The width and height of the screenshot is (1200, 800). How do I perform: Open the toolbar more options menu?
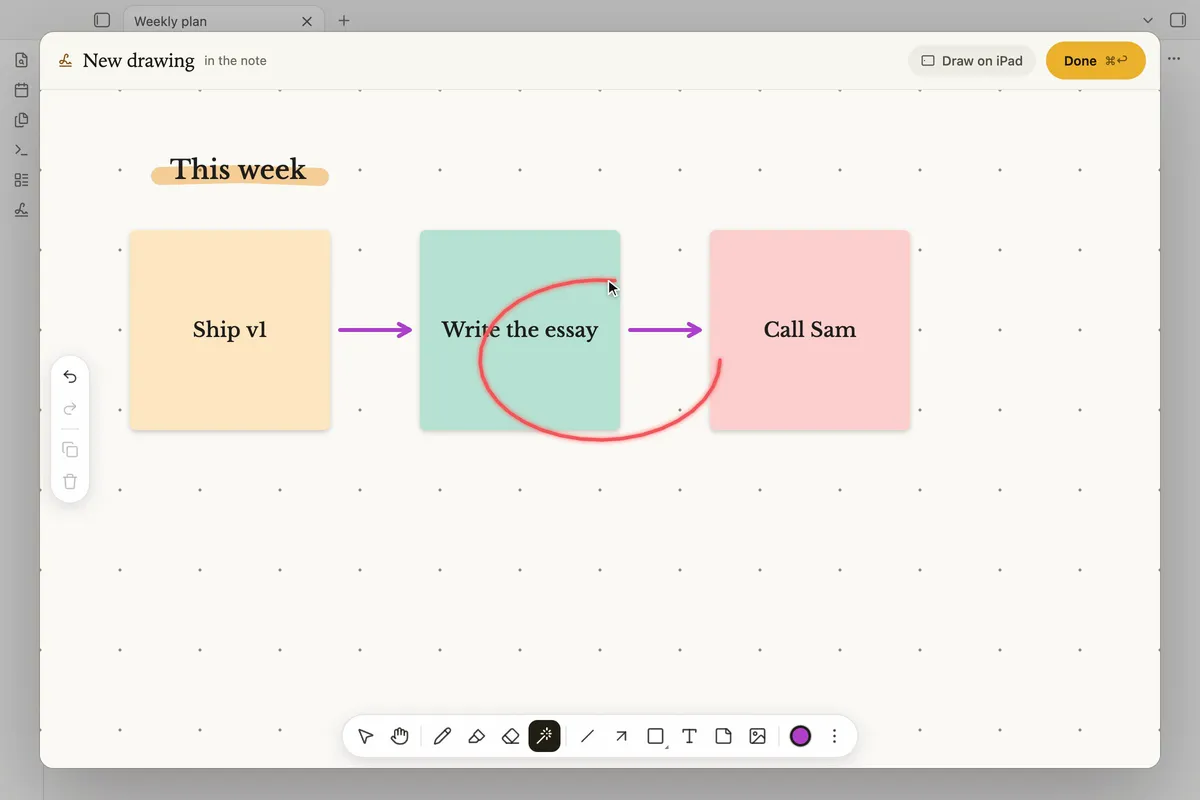[x=834, y=737]
